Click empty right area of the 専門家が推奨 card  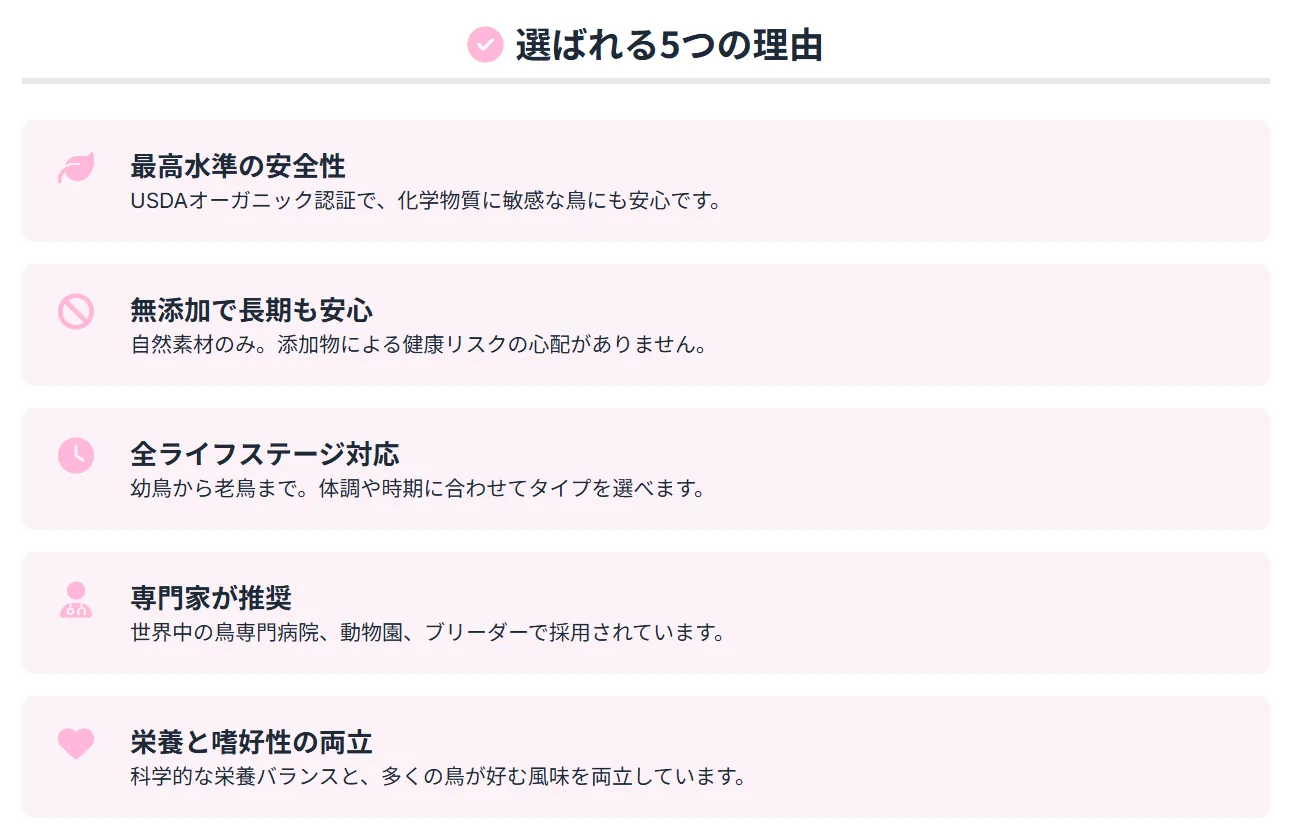pyautogui.click(x=1050, y=612)
